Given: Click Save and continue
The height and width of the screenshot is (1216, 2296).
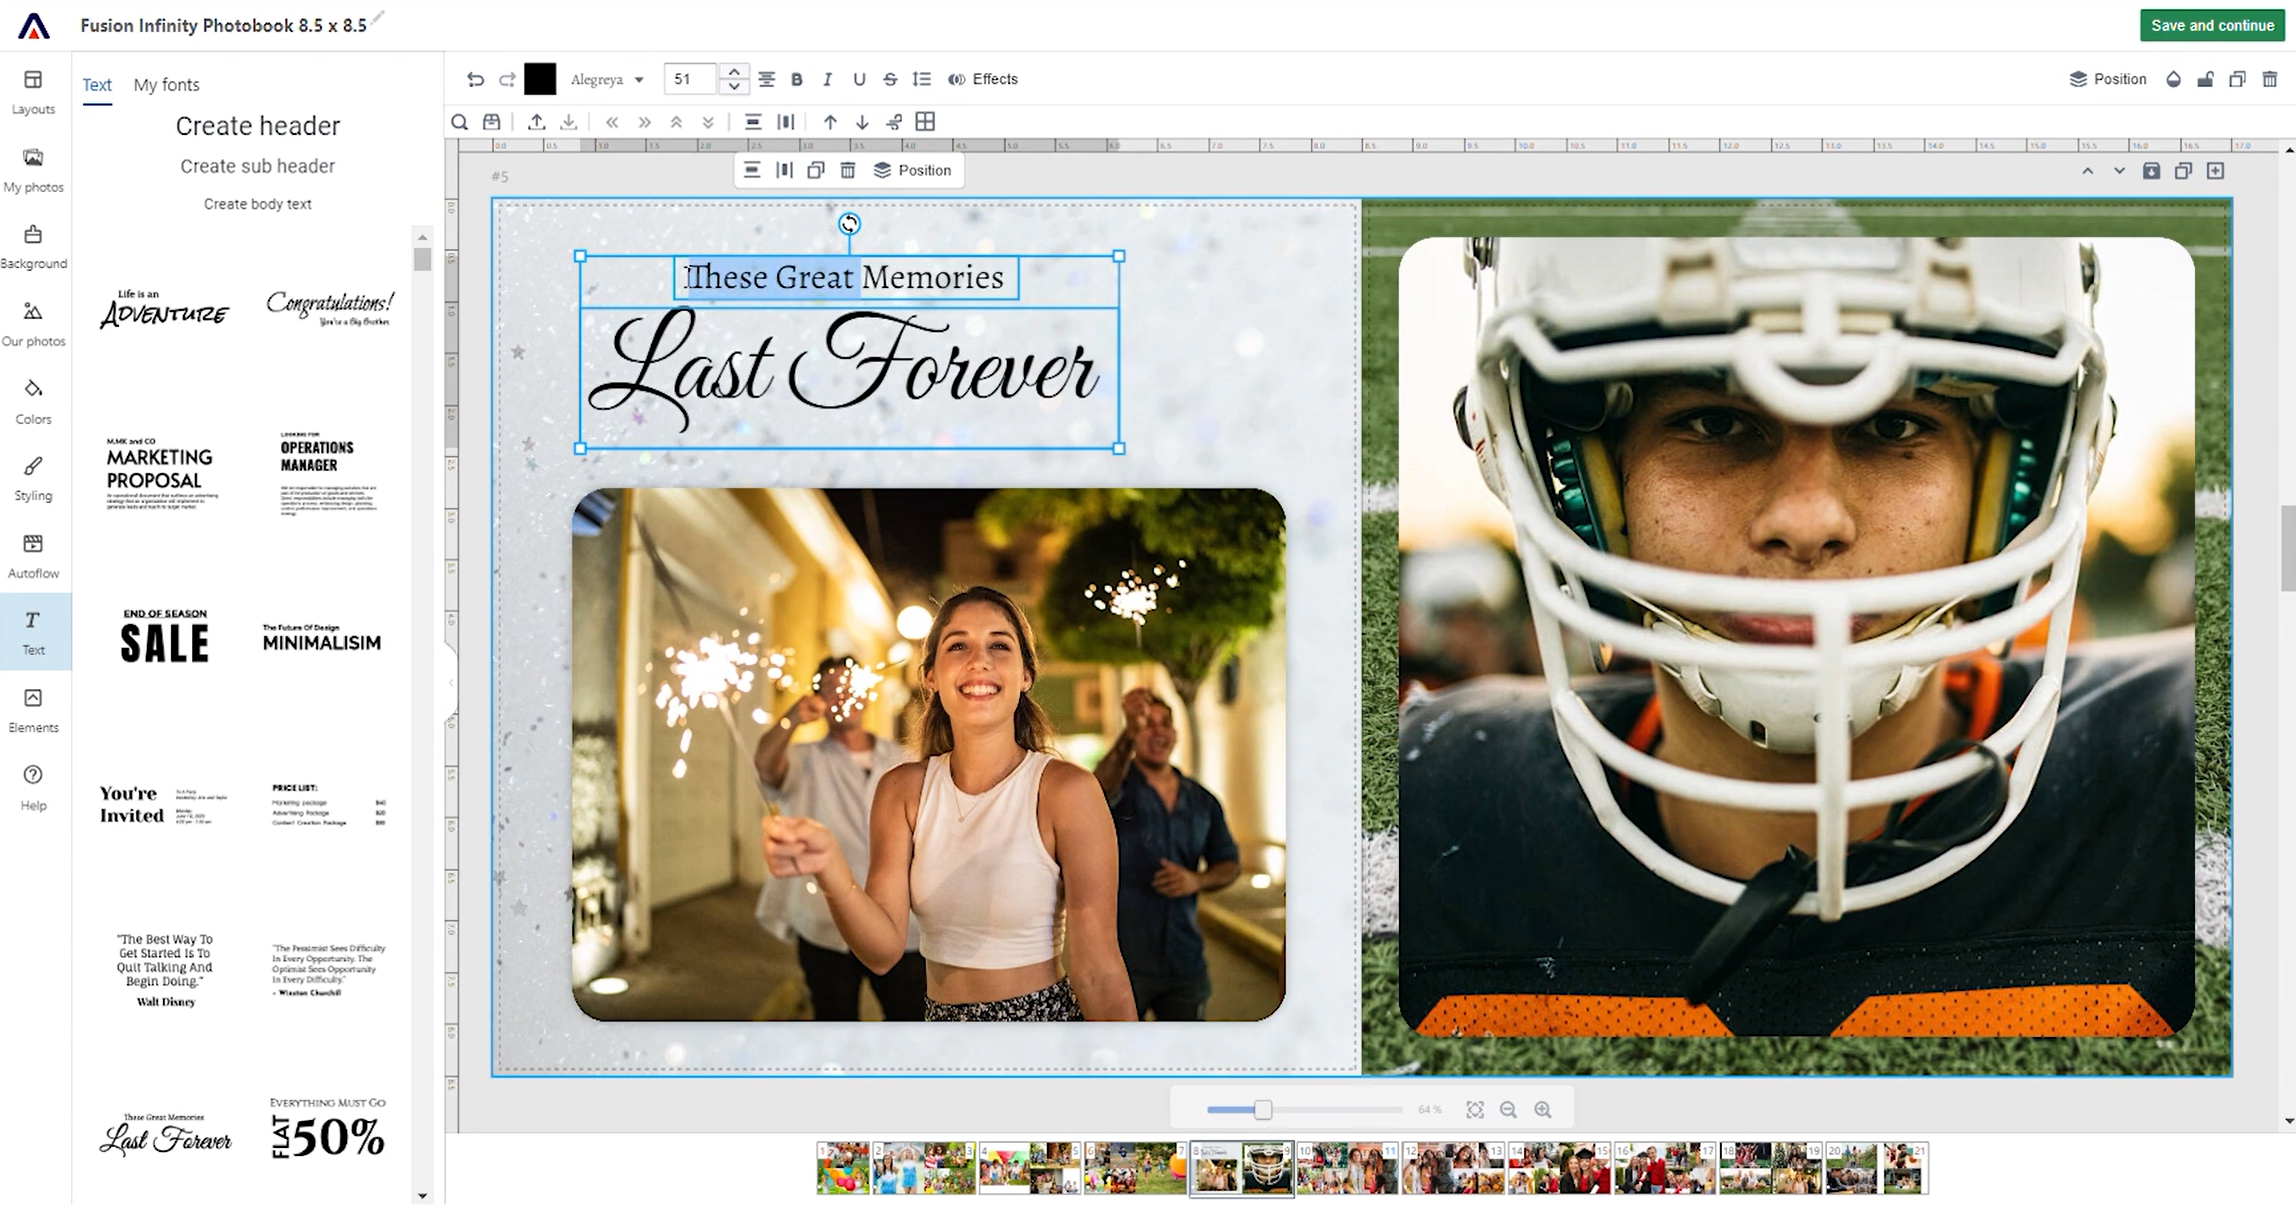Looking at the screenshot, I should coord(2212,25).
